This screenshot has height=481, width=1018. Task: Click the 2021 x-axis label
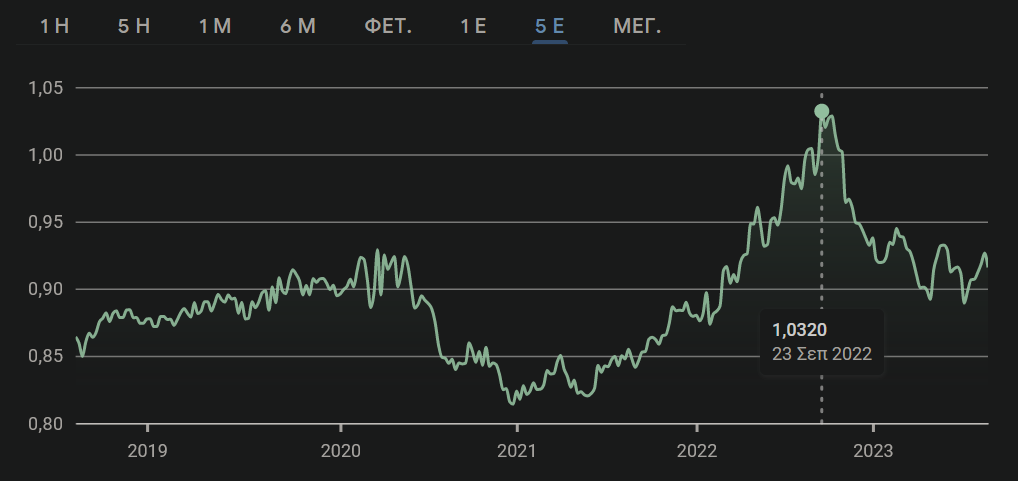[x=517, y=451]
